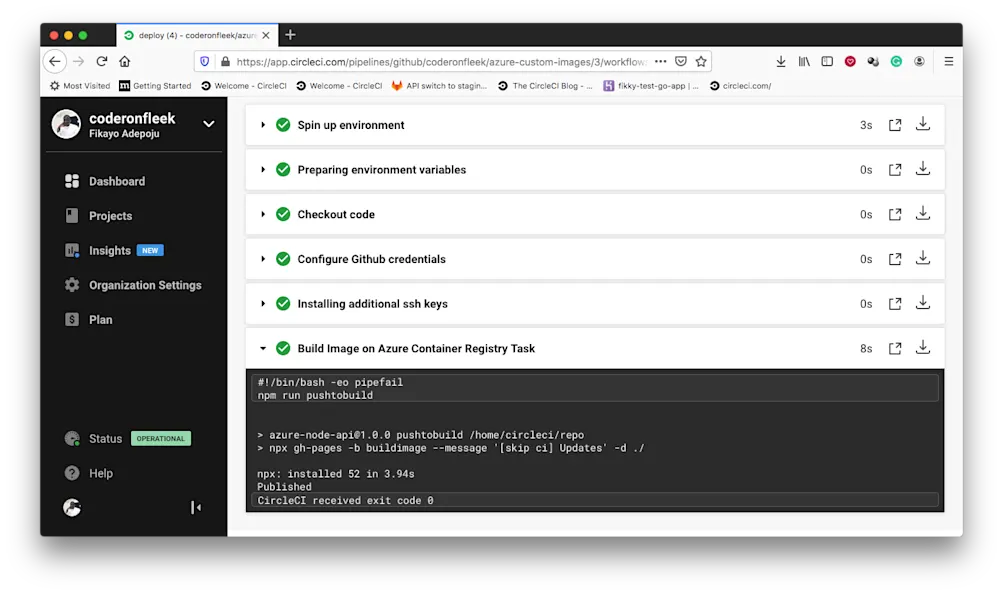Click the user avatar at sidebar bottom
Image resolution: width=1003 pixels, height=594 pixels.
[72, 508]
